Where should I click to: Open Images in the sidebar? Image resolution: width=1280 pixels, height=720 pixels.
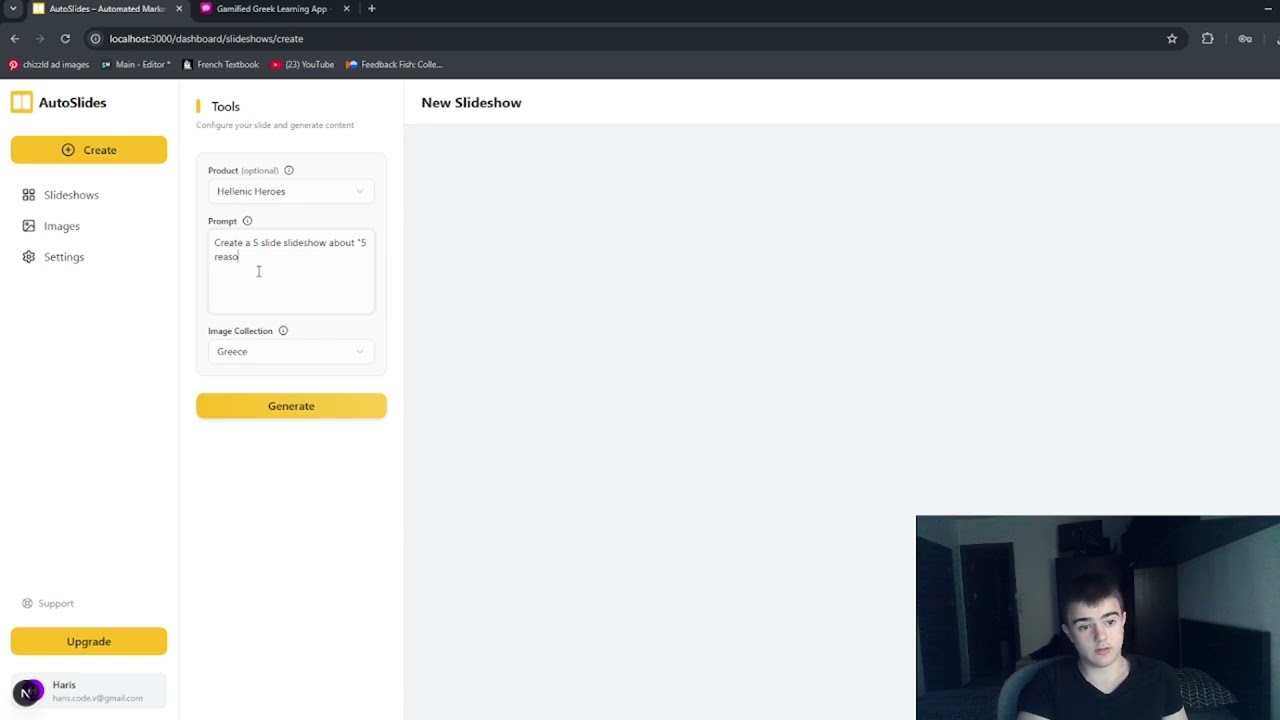click(x=61, y=226)
